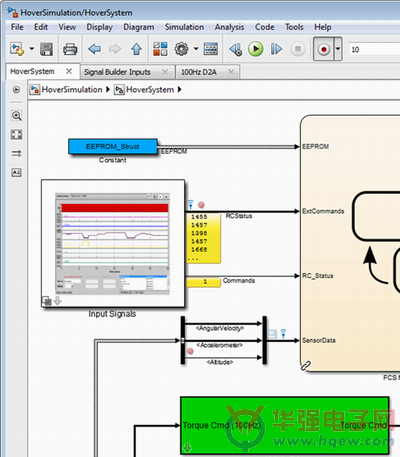Image resolution: width=400 pixels, height=457 pixels.
Task: Toggle red breakpoint on RCStatus signal
Action: [x=201, y=205]
